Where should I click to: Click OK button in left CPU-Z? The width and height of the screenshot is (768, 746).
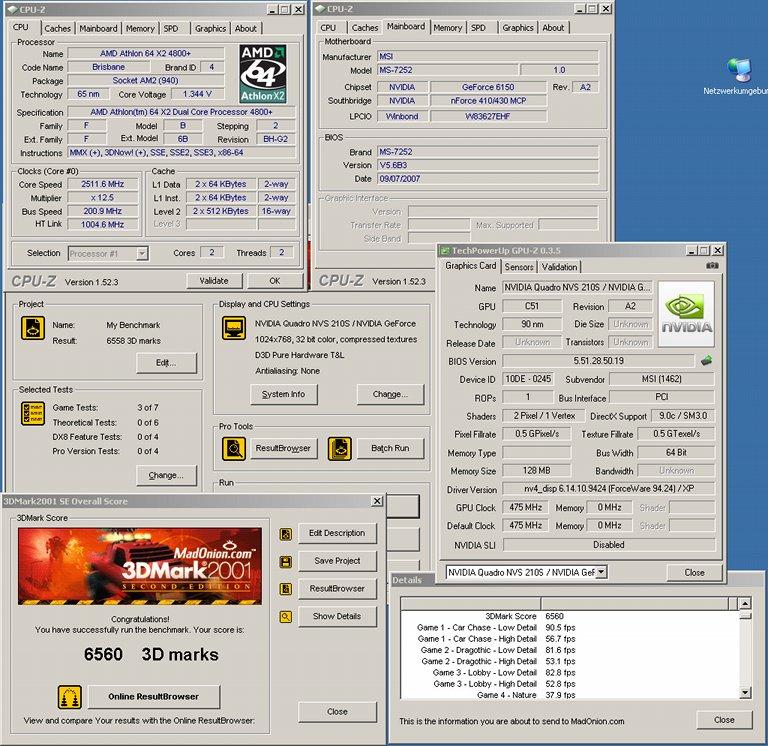[275, 281]
